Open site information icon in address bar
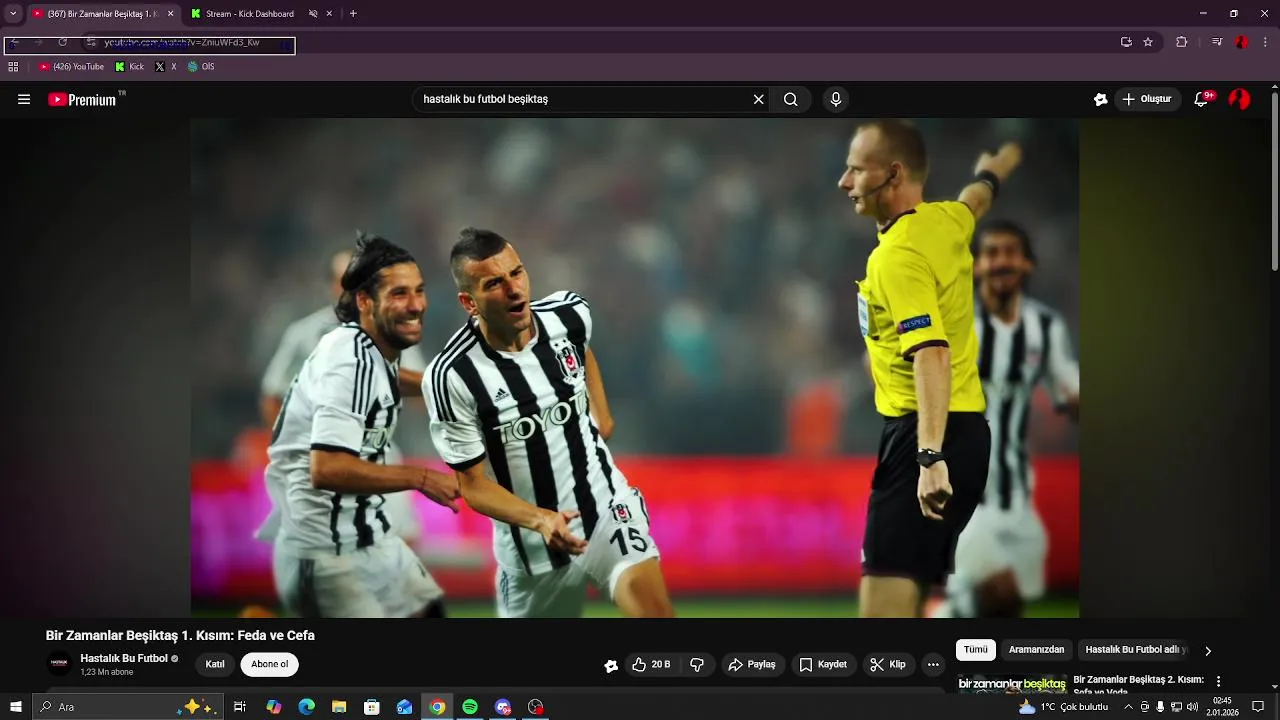Screen dimensions: 1280x720 tap(91, 42)
